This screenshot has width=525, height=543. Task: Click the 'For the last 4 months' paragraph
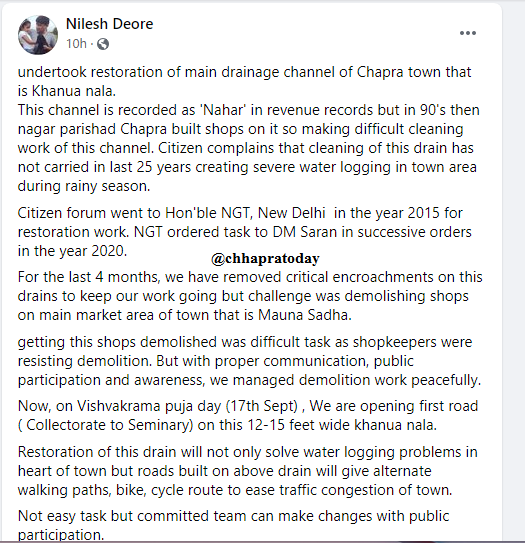(250, 296)
